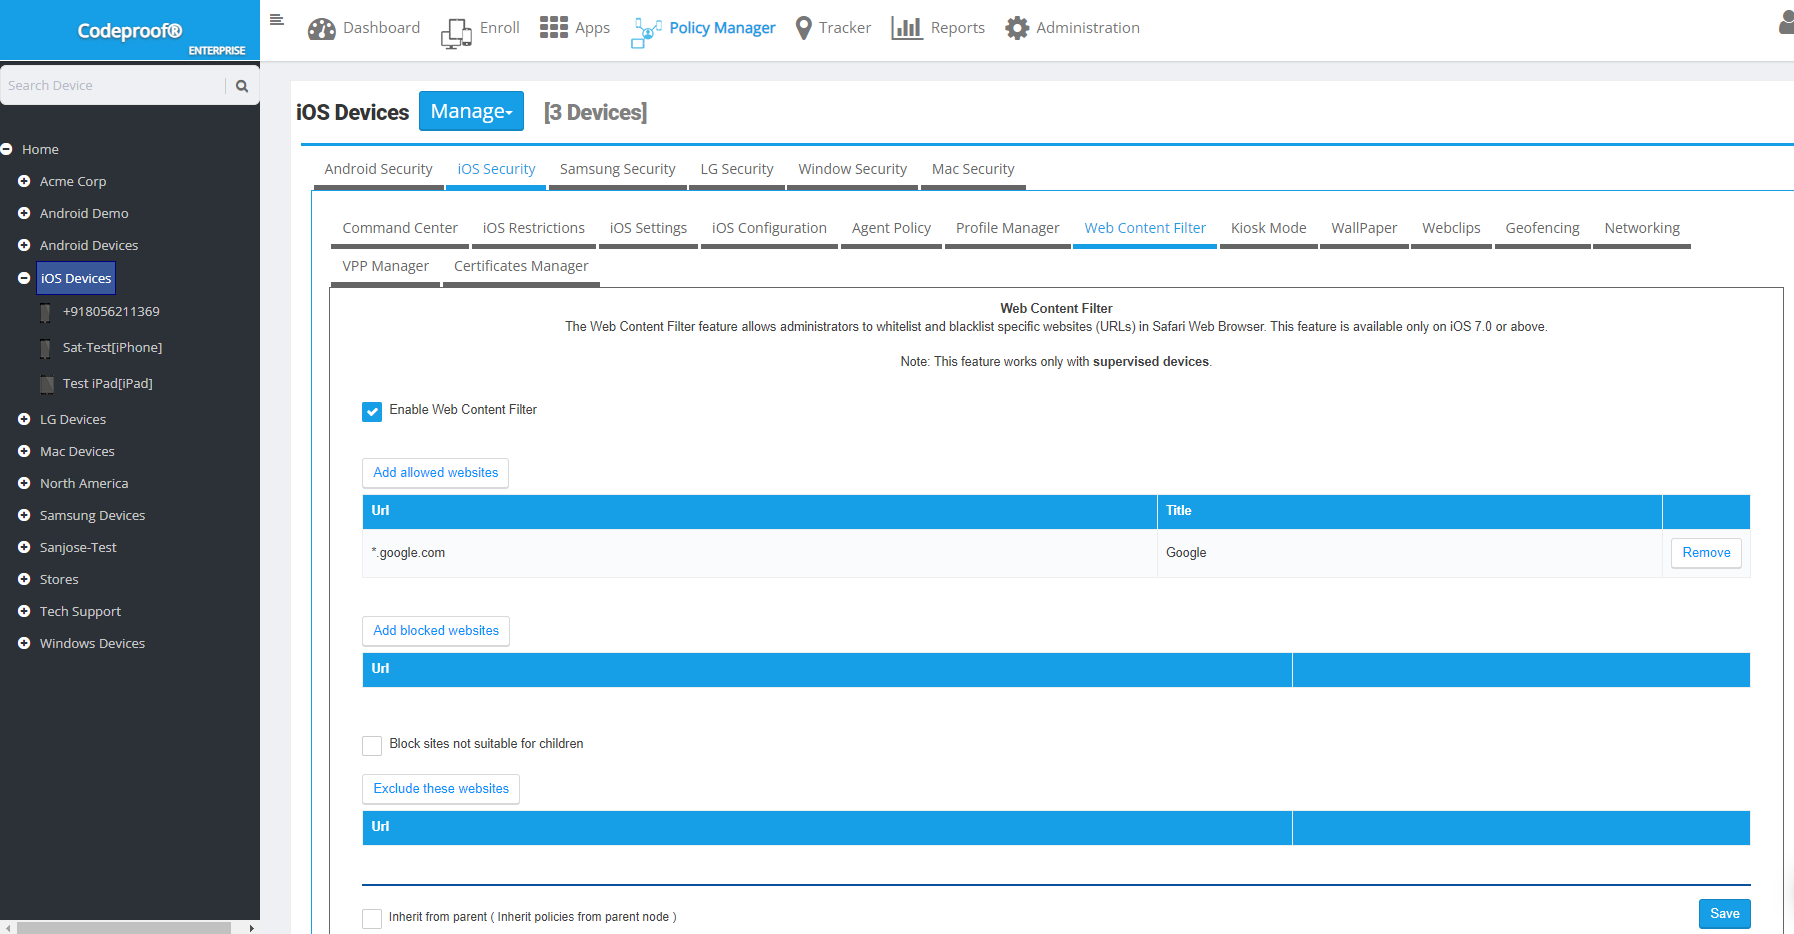The width and height of the screenshot is (1794, 934).
Task: Open the Kiosk Mode tab
Action: pos(1268,228)
